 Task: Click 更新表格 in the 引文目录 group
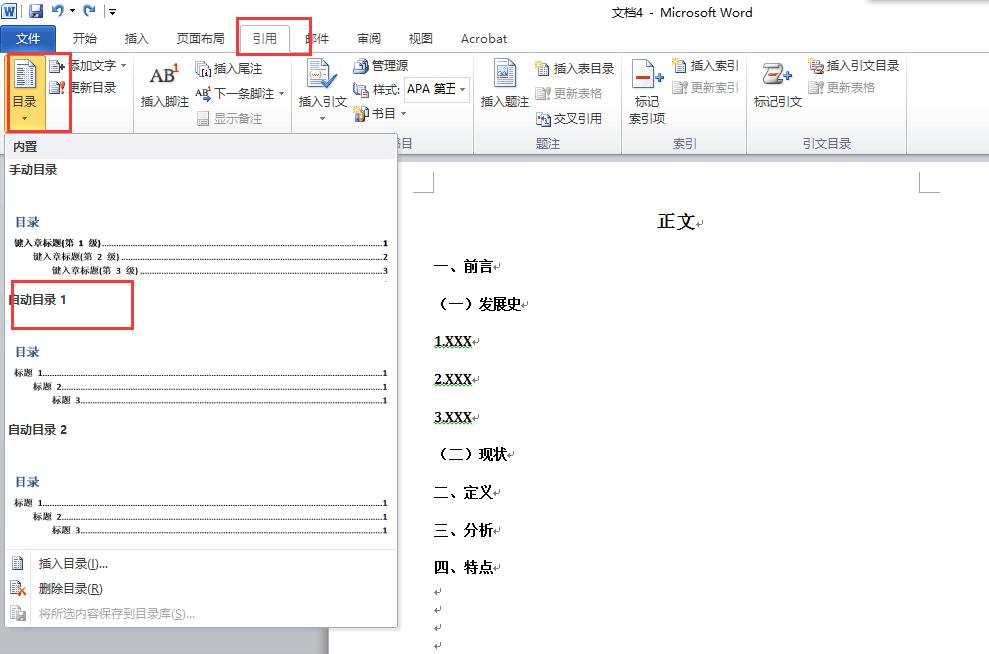click(x=841, y=88)
